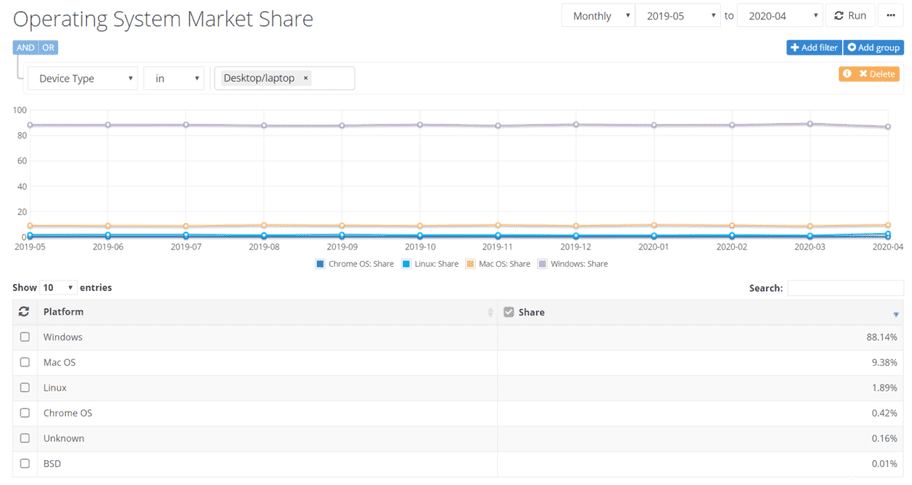Image resolution: width=912 pixels, height=485 pixels.
Task: Remove the Desktop/laptop filter tag
Action: coord(306,78)
